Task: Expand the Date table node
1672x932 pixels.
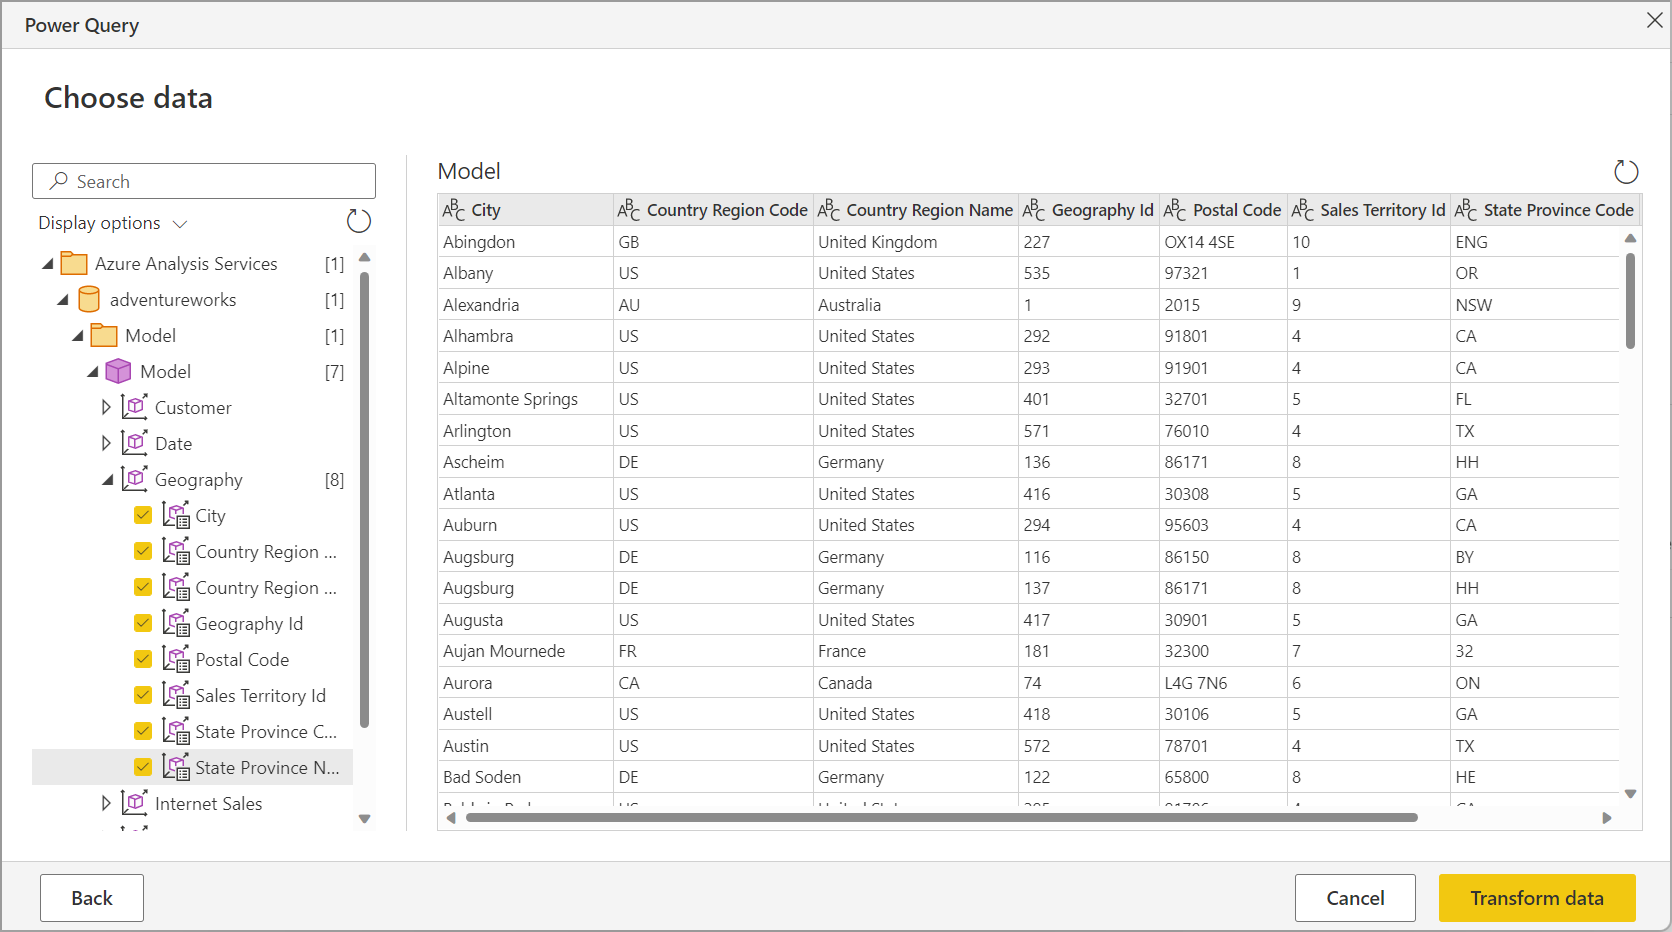Action: click(x=106, y=443)
